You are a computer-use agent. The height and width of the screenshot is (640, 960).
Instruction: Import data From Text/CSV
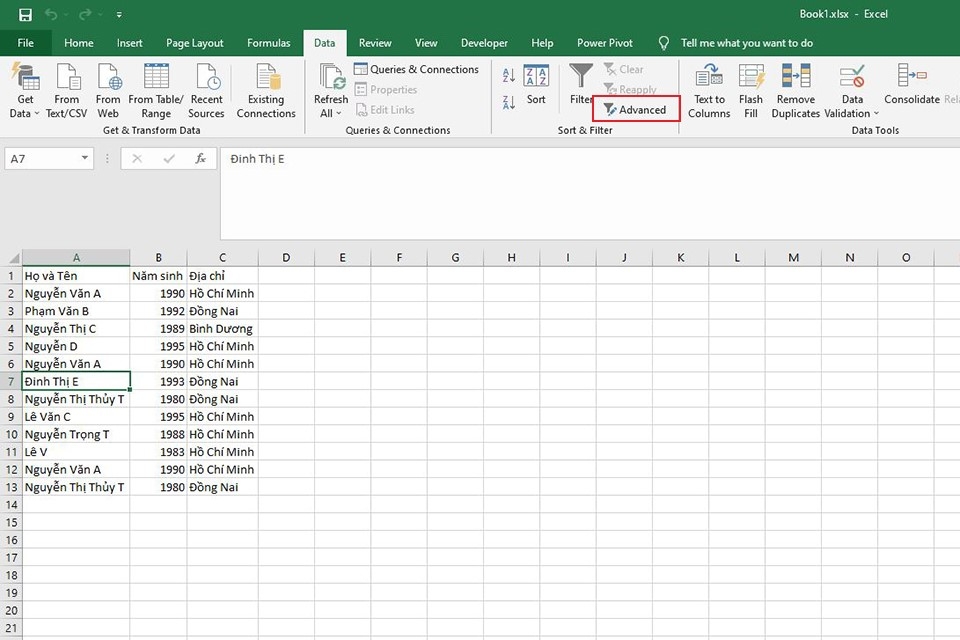[x=67, y=91]
